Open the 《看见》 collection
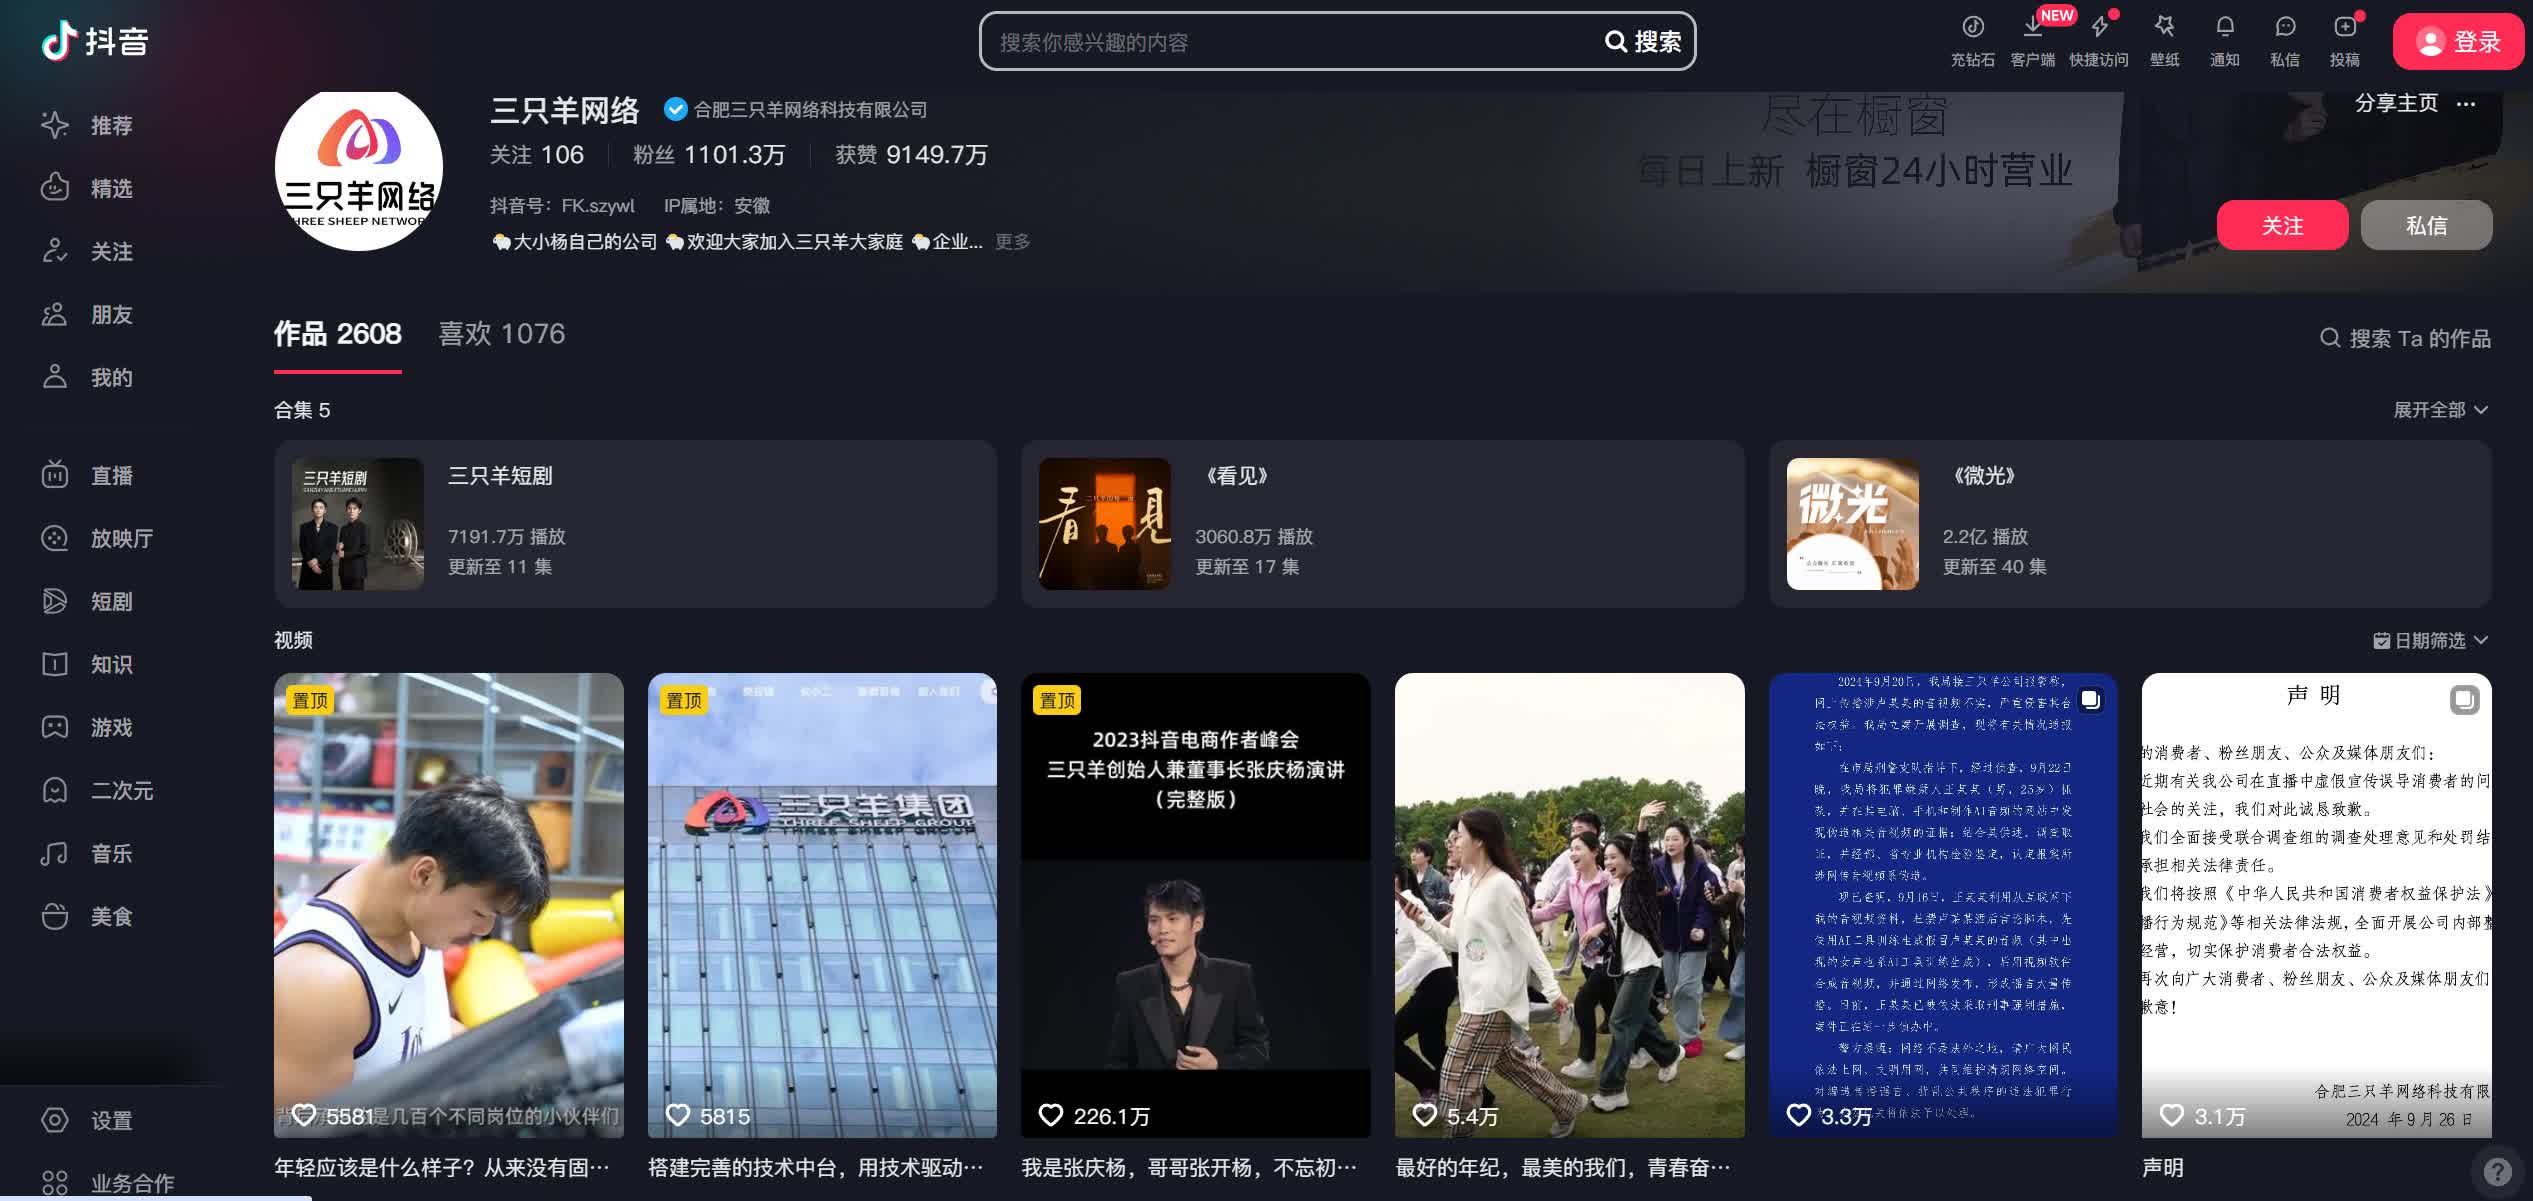Screen dimensions: 2533x1201 [x=1382, y=524]
